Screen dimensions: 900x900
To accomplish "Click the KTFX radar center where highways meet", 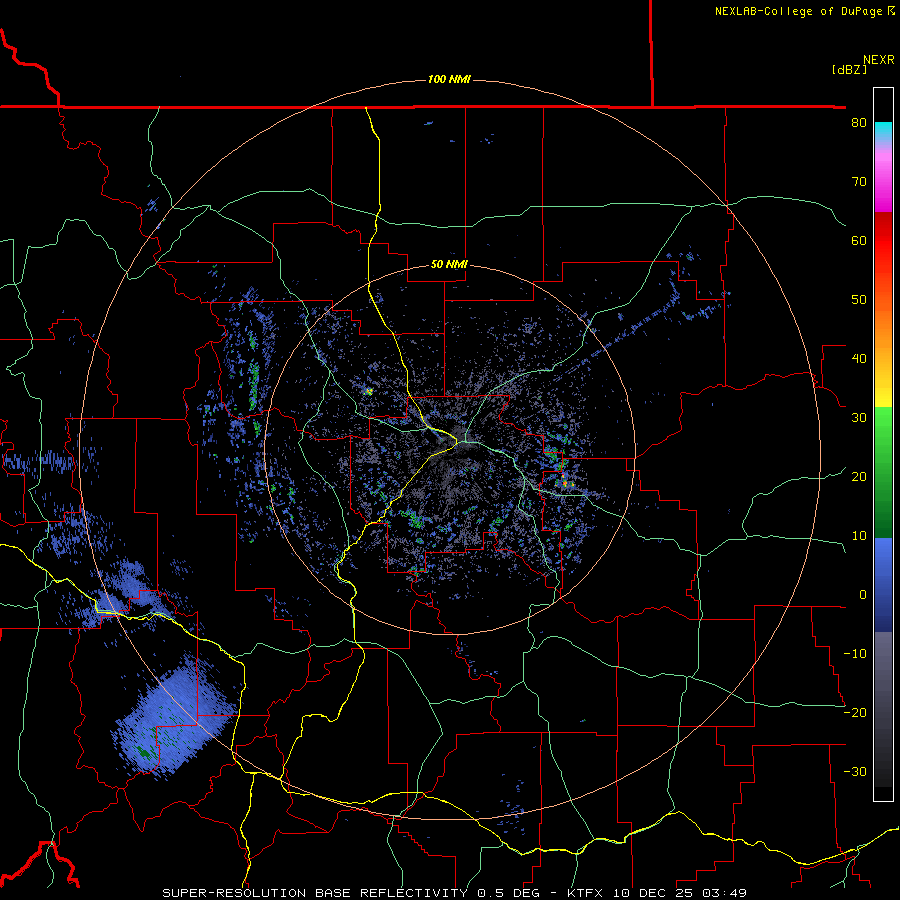I will point(458,441).
